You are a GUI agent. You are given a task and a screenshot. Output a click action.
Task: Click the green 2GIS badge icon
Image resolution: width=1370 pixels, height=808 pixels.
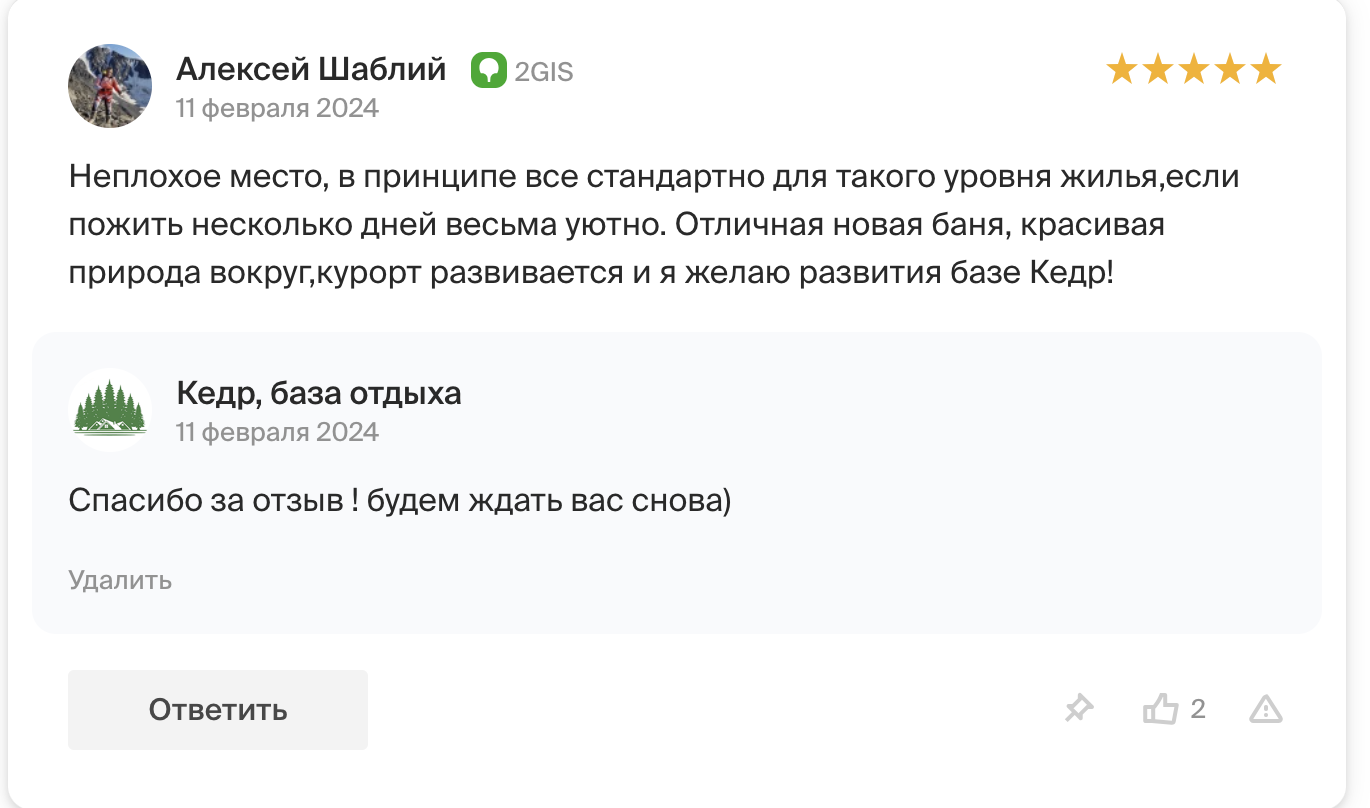click(489, 71)
